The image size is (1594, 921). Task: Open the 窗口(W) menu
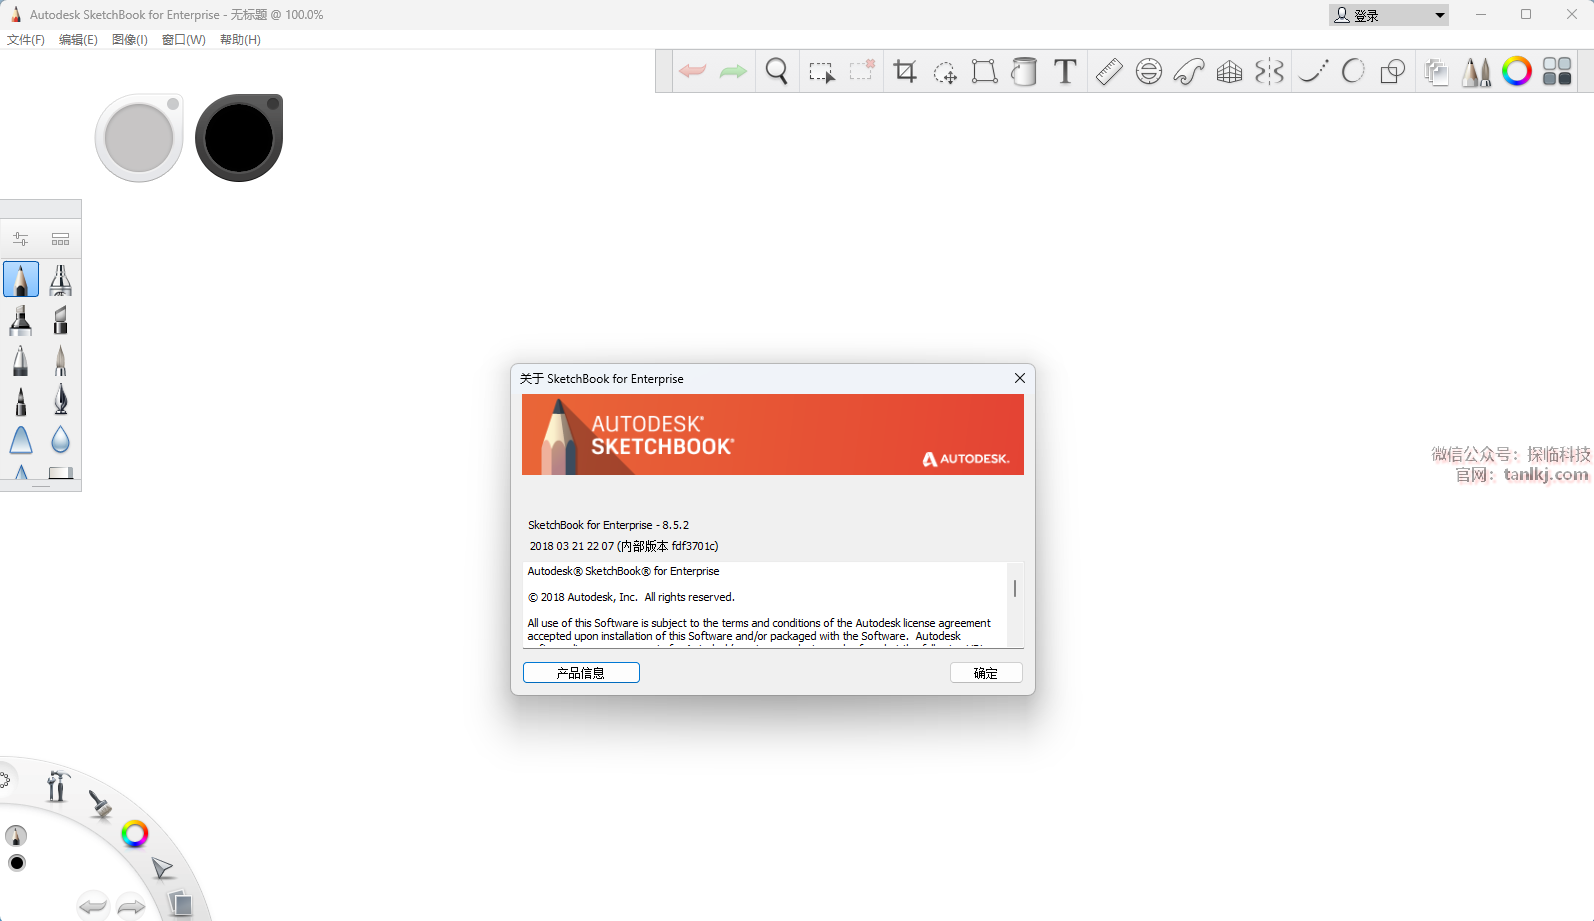(184, 40)
